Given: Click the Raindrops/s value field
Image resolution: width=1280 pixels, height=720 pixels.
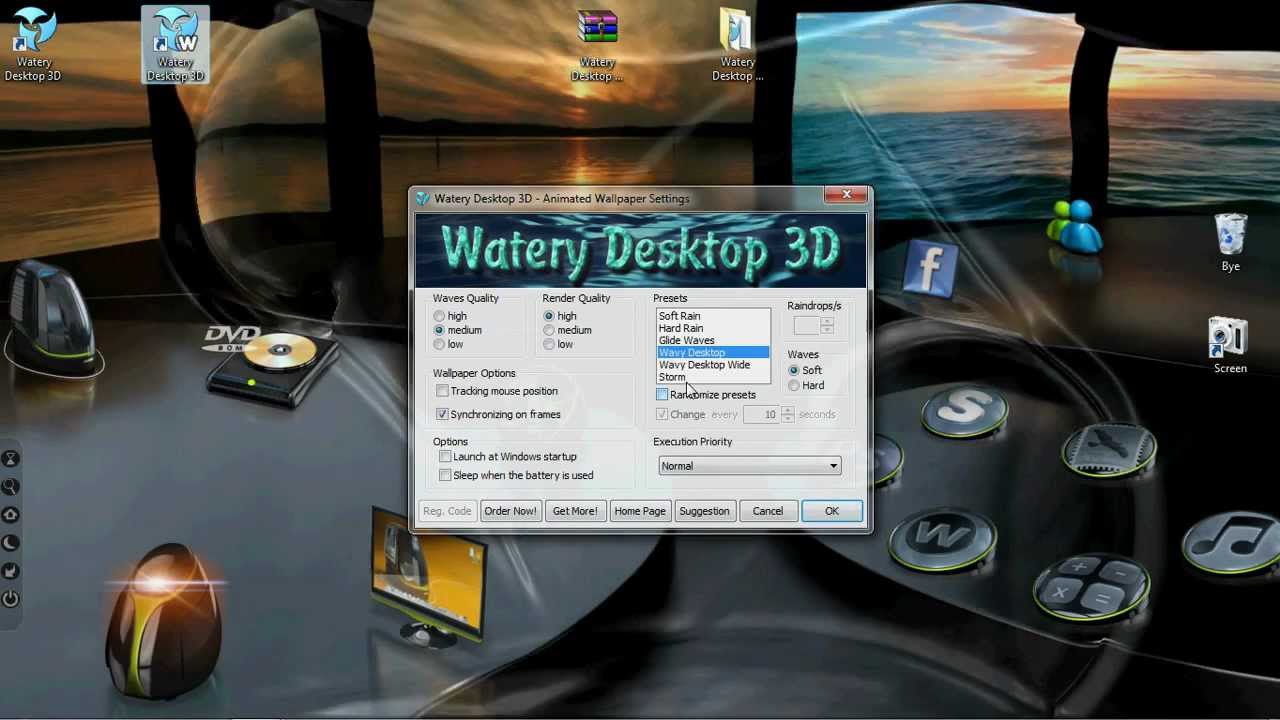Looking at the screenshot, I should (807, 325).
